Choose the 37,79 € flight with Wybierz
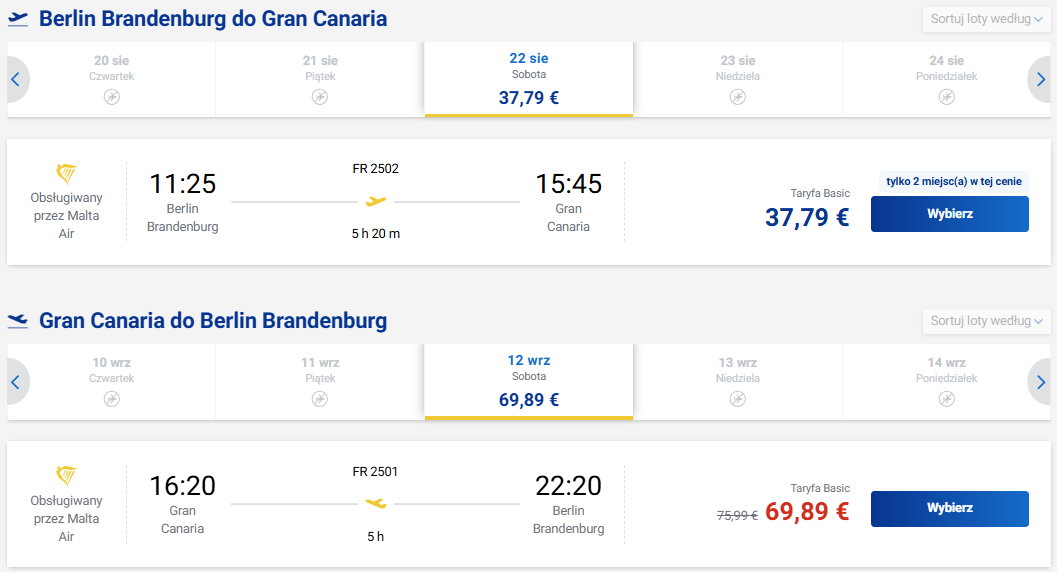 click(949, 214)
